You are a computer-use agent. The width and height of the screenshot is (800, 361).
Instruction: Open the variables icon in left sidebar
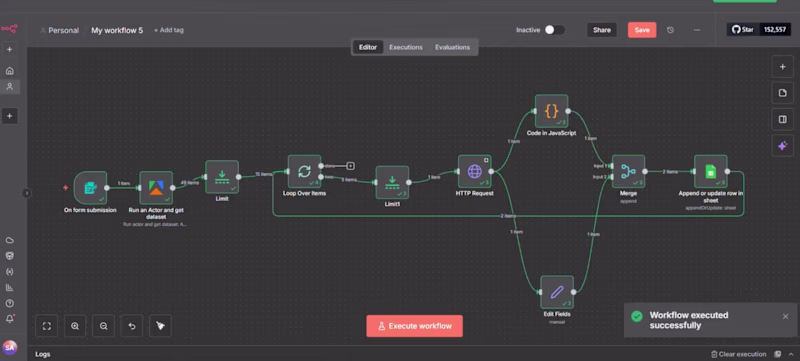click(x=9, y=272)
